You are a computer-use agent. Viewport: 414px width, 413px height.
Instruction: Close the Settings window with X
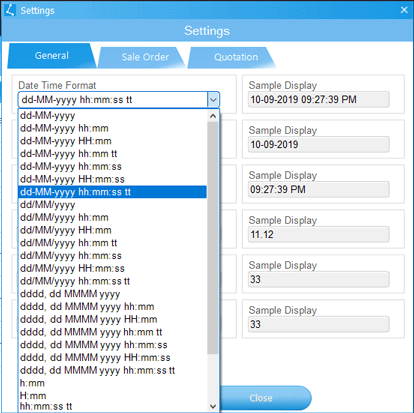coord(404,10)
